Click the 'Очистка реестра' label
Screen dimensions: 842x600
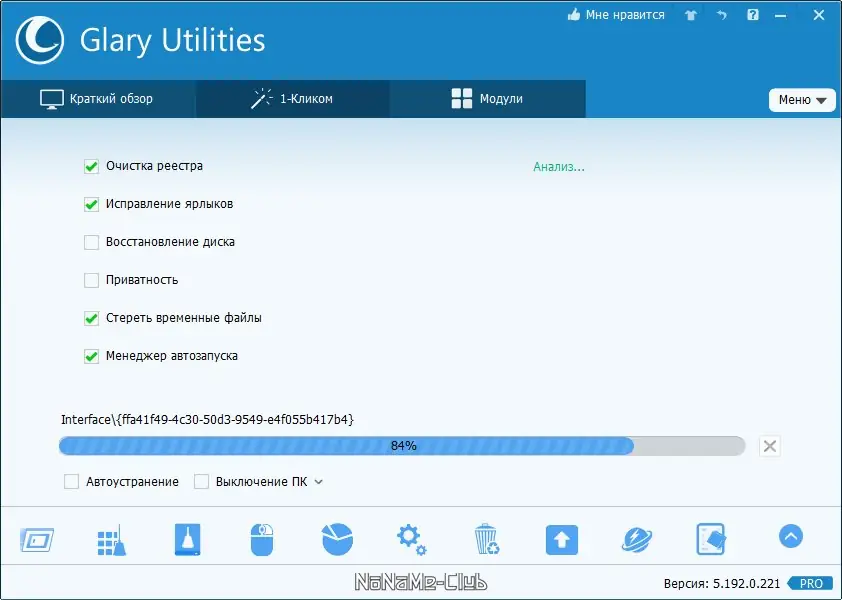pos(154,166)
